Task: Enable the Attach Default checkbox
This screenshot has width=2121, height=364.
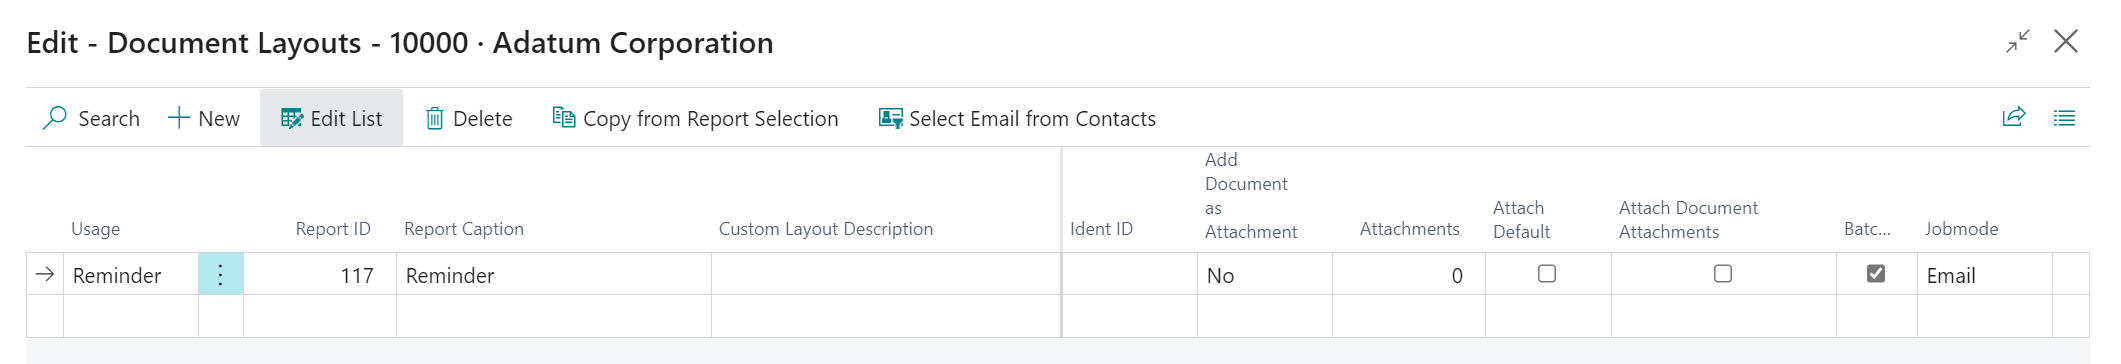Action: 1547,273
